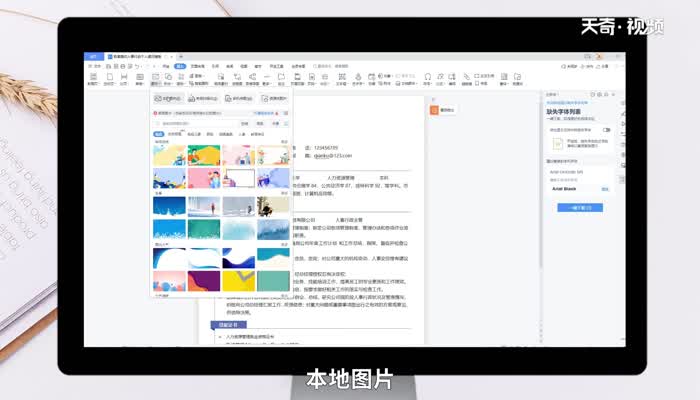Pick the green and orange person thumbnail

click(x=204, y=155)
